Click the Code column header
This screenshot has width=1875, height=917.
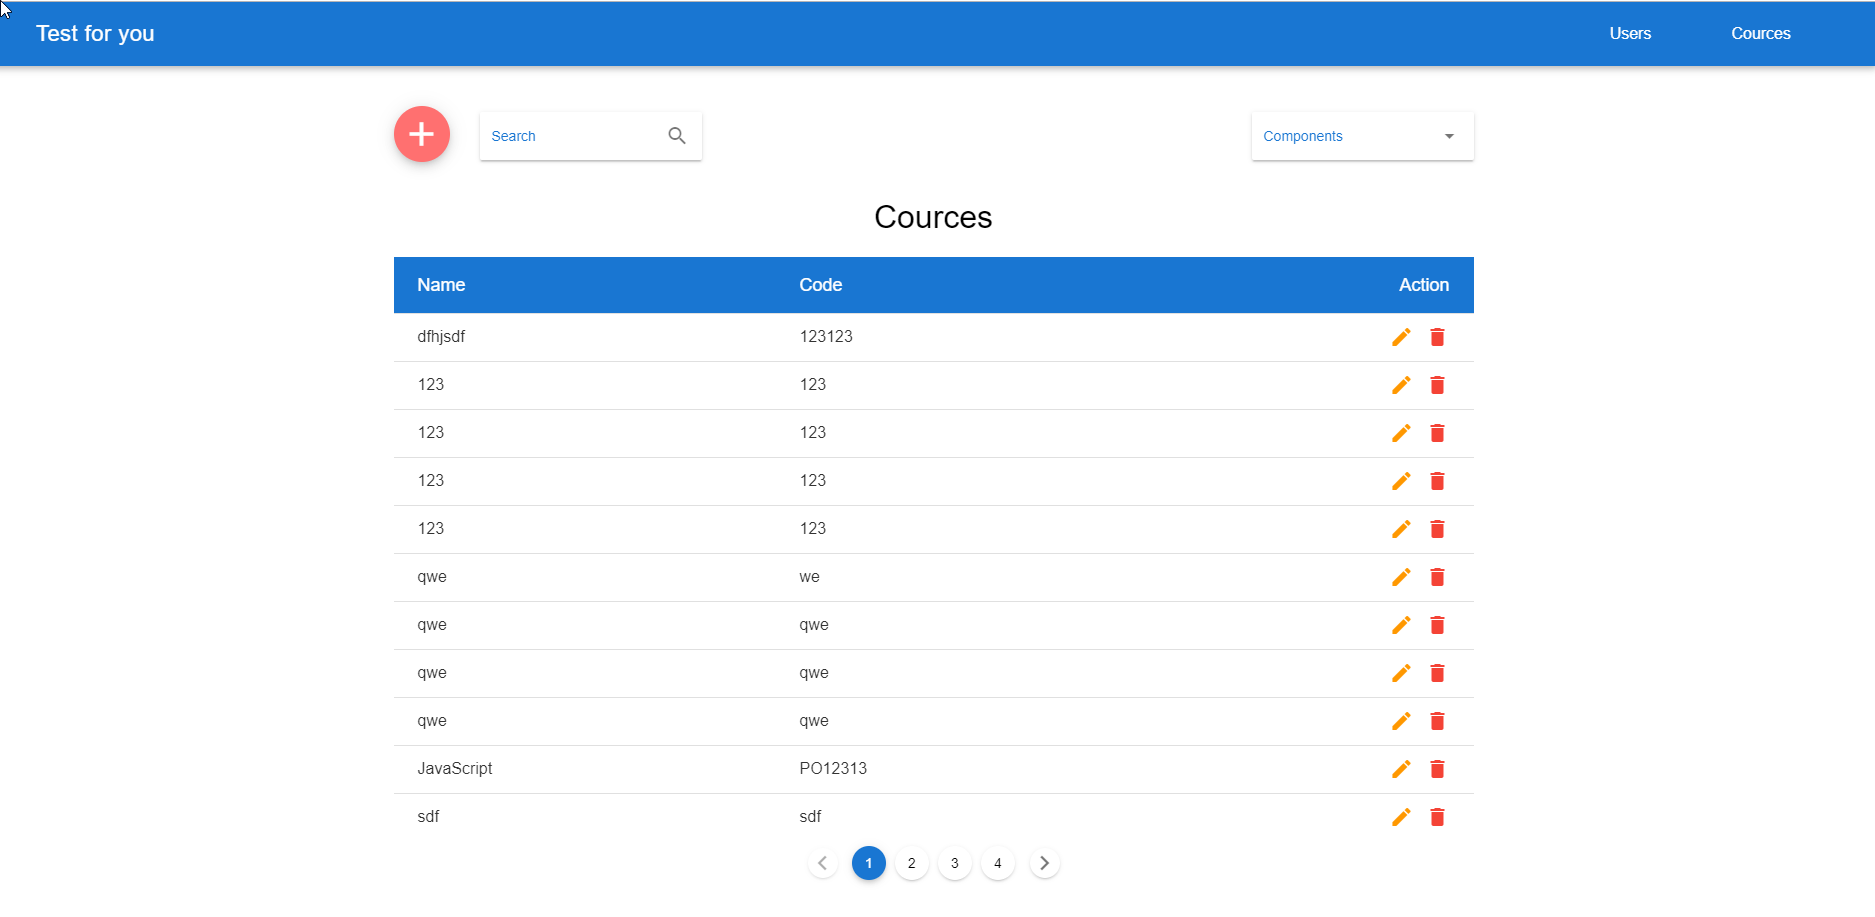tap(820, 285)
